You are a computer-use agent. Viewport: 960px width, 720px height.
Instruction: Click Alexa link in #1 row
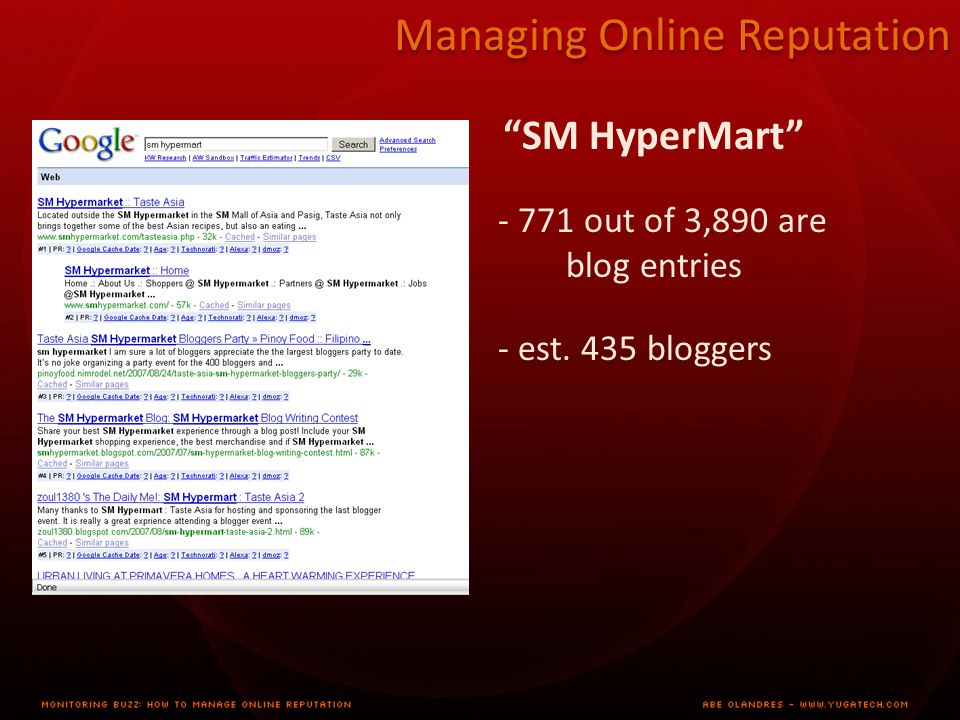click(239, 249)
